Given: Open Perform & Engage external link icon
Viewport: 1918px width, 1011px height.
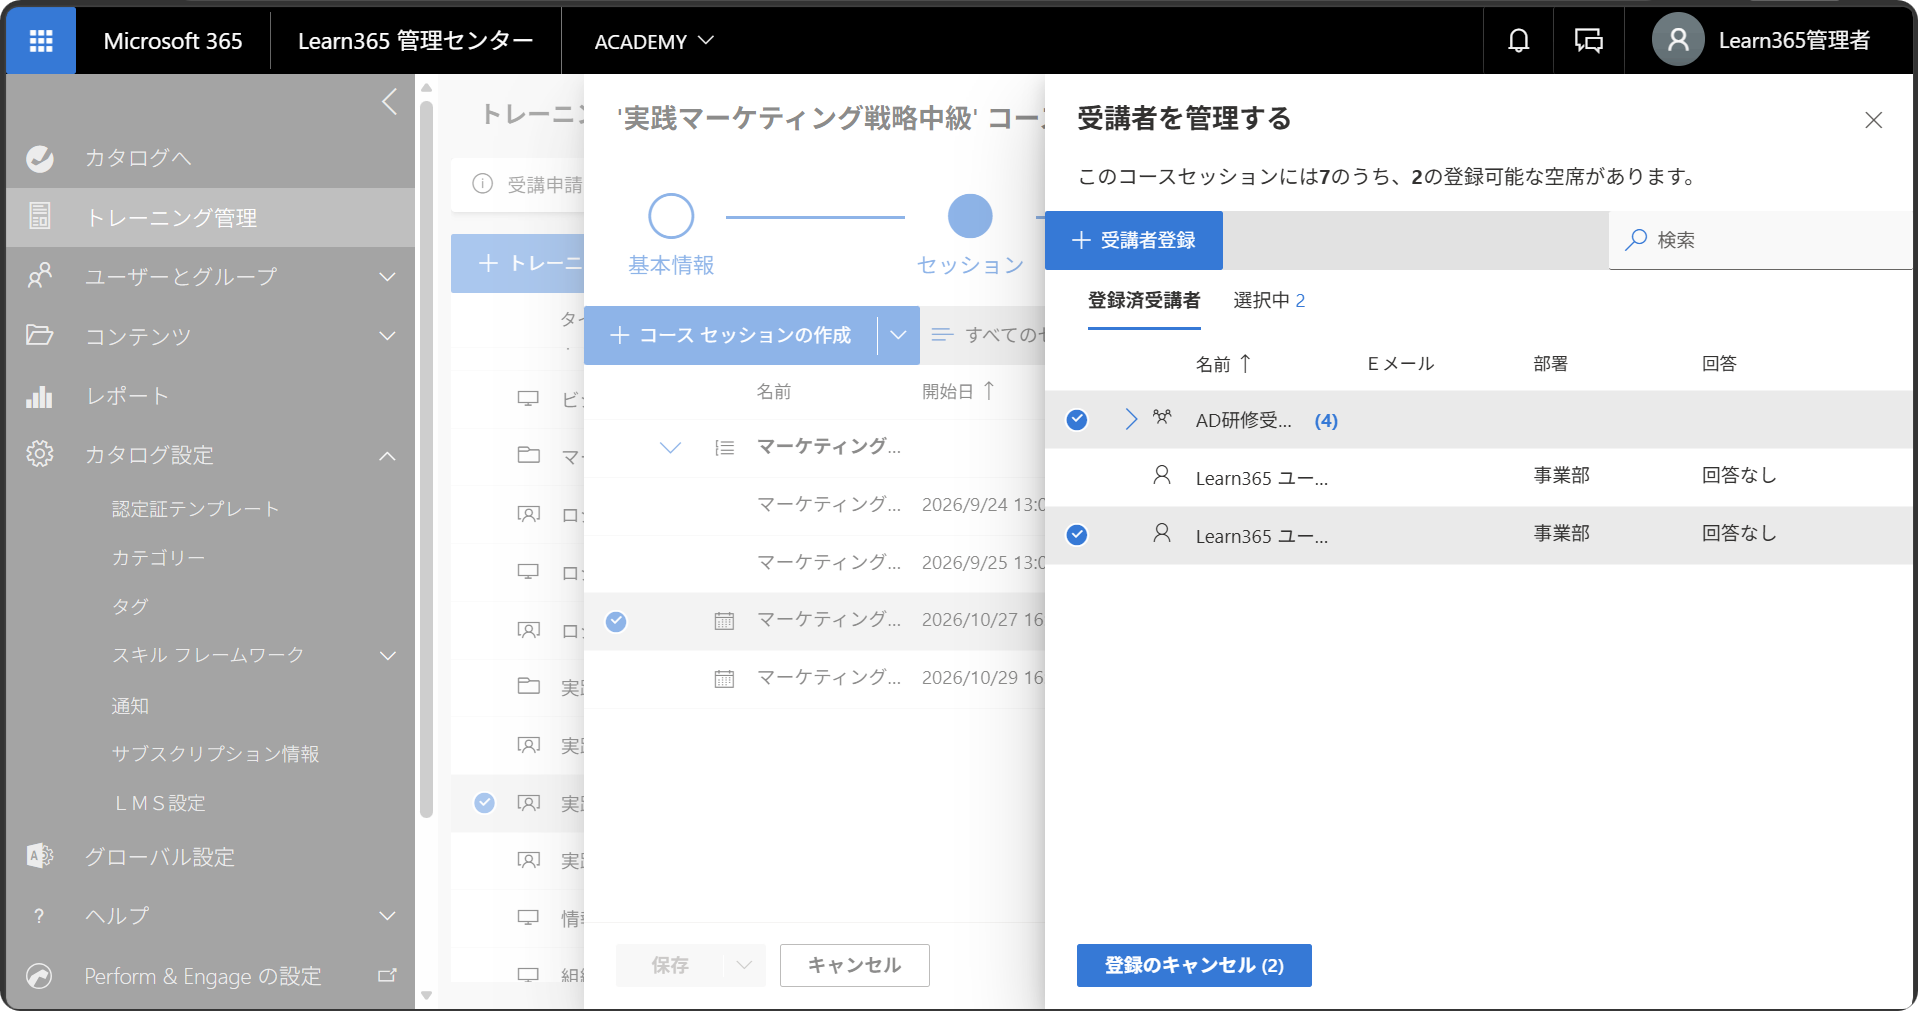Looking at the screenshot, I should pyautogui.click(x=387, y=975).
